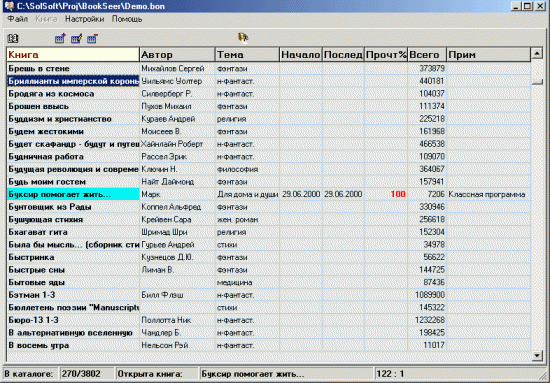This screenshot has width=550, height=383.
Task: Click author Поллотта Ник
Action: (166, 320)
